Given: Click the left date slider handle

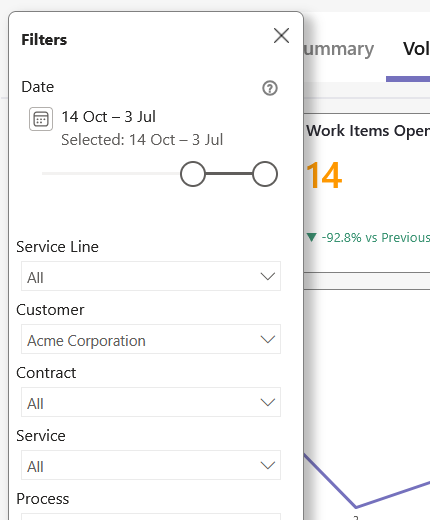Looking at the screenshot, I should coord(193,174).
